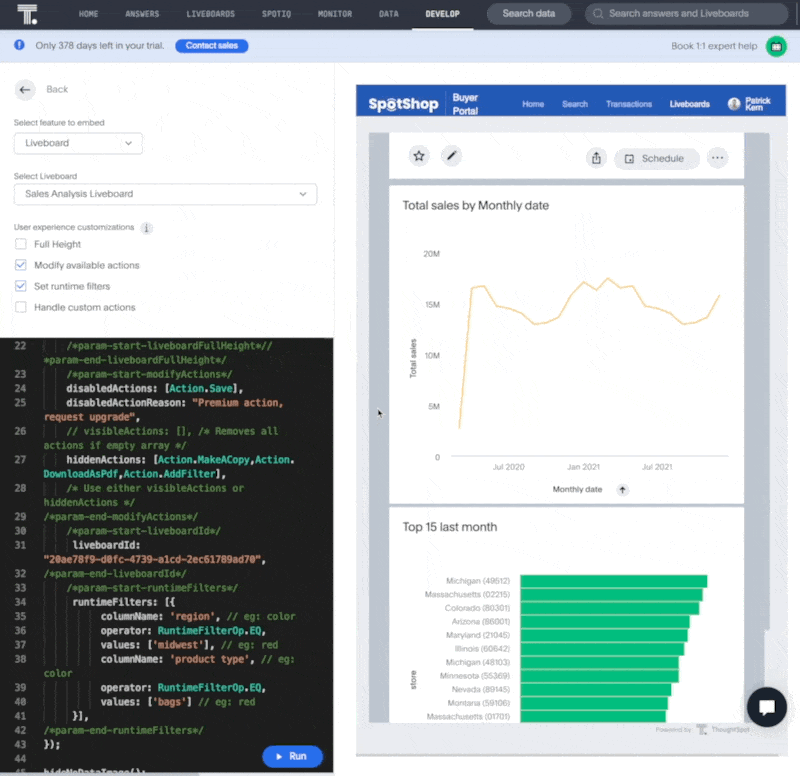
Task: Click code line 34 runtimeFilters
Action: [123, 603]
